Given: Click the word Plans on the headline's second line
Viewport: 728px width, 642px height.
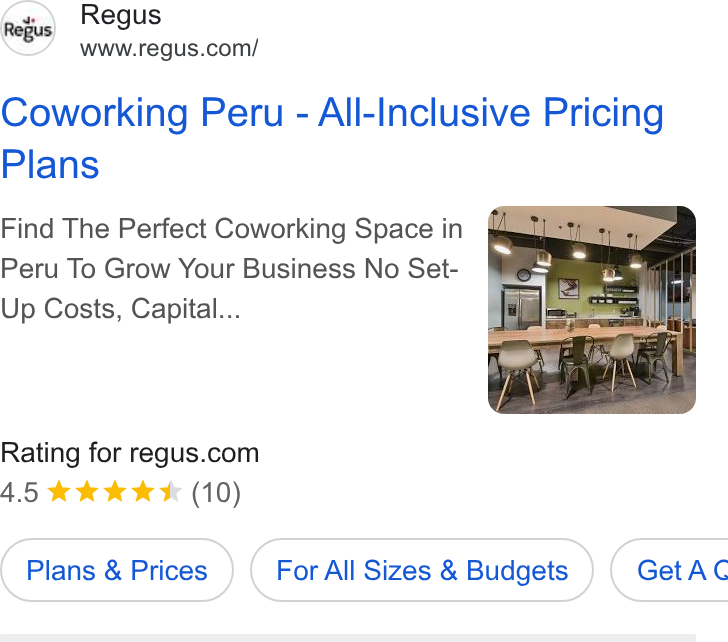Looking at the screenshot, I should [50, 164].
